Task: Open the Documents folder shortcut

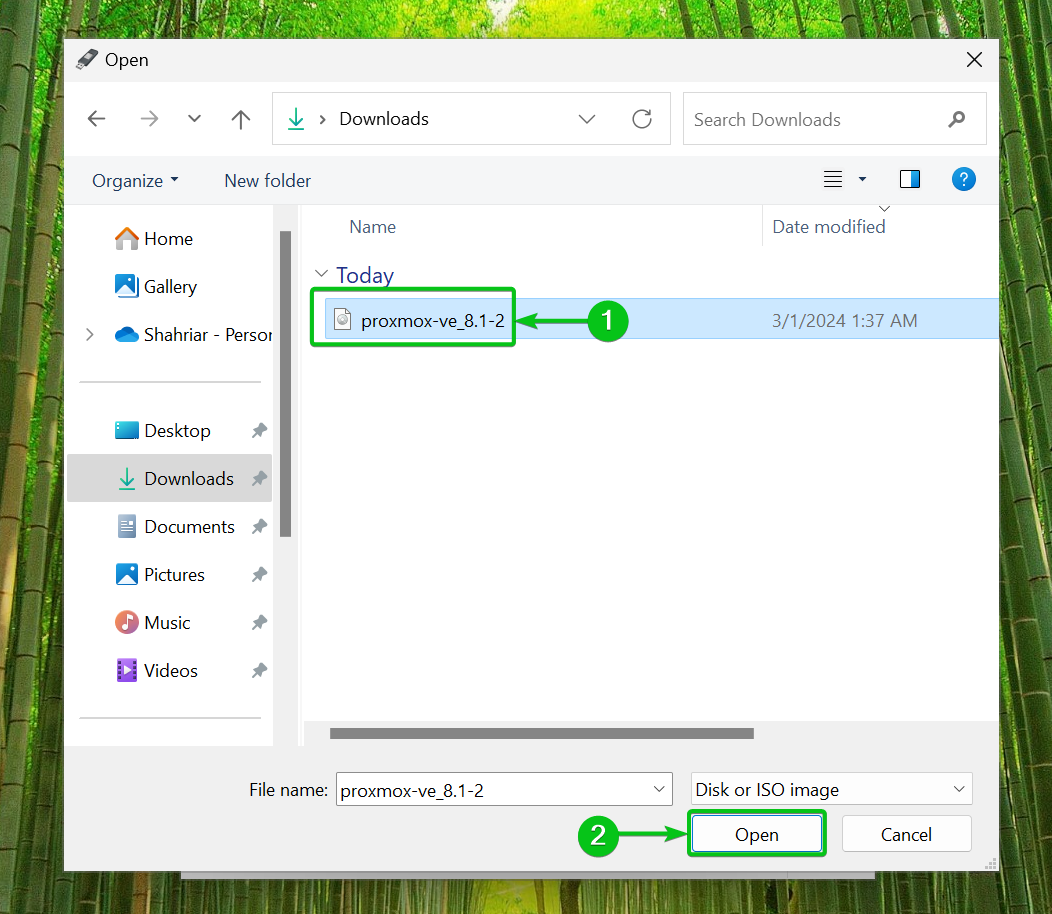Action: point(176,527)
